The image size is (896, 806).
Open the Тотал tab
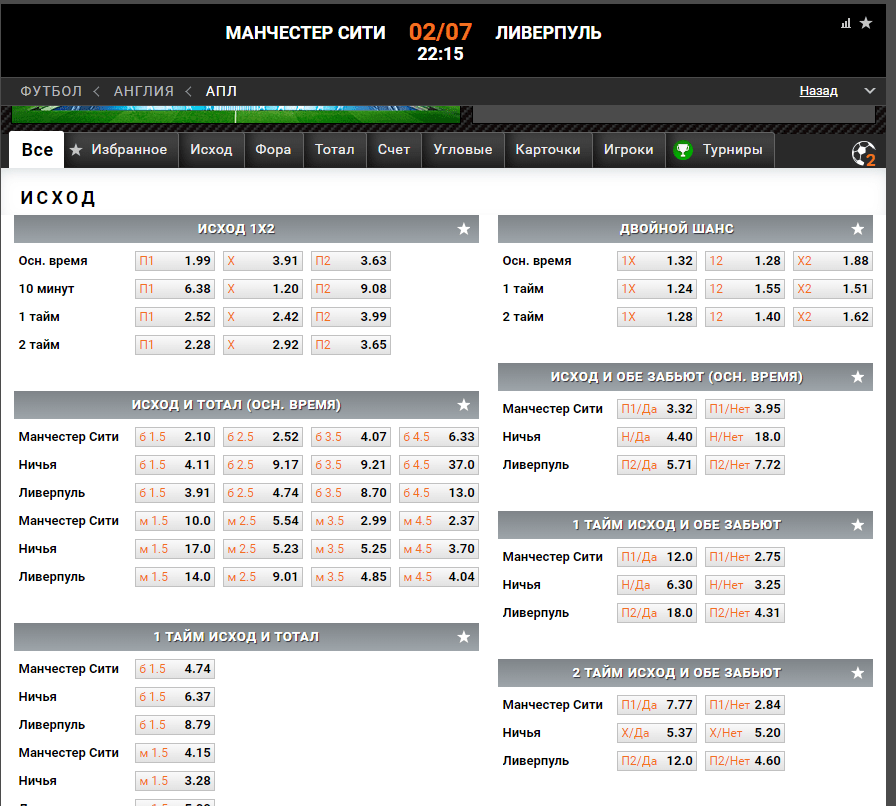point(335,150)
